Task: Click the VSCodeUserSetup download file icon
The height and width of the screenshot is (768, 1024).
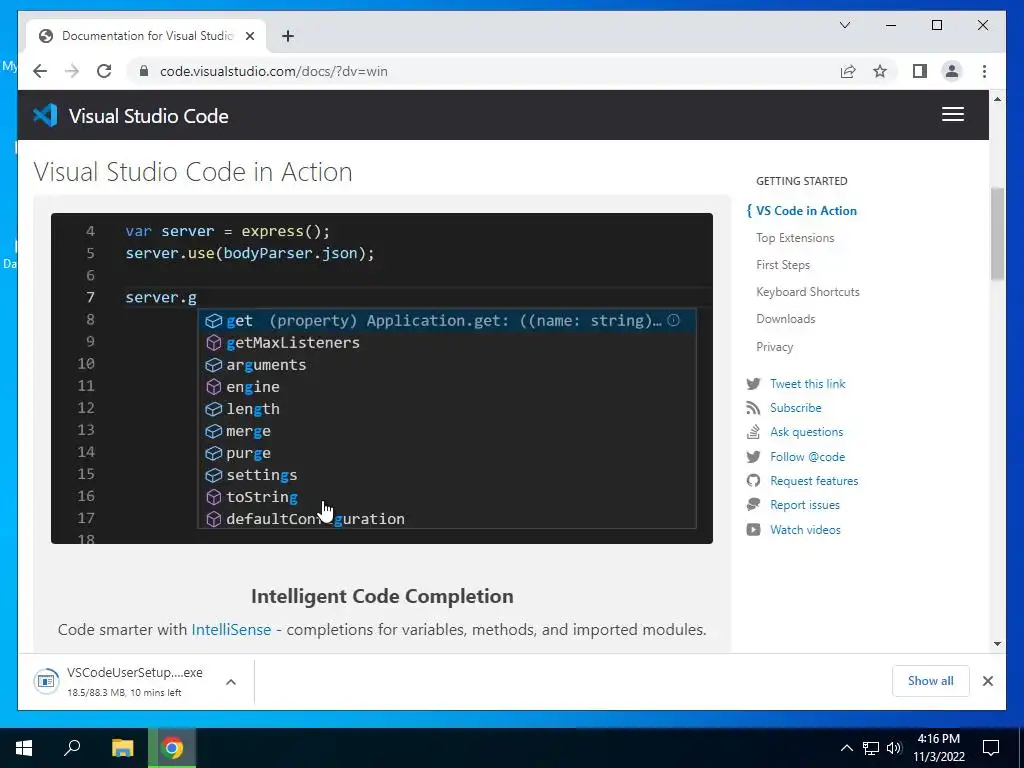Action: coord(46,681)
